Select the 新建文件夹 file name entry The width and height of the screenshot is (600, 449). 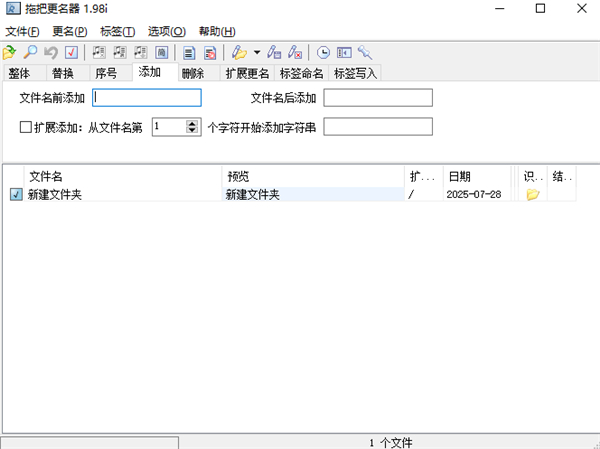tap(55, 194)
